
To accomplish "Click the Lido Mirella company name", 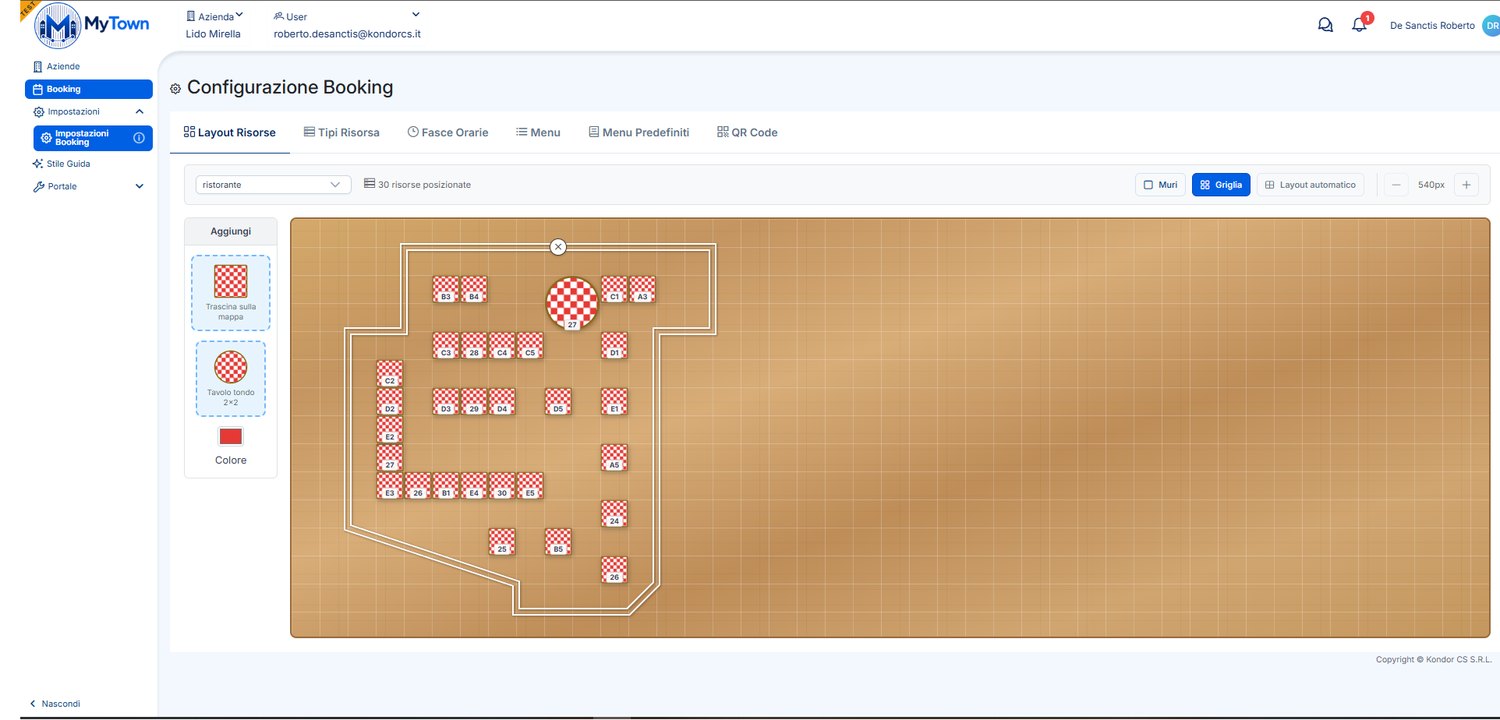I will [x=213, y=33].
